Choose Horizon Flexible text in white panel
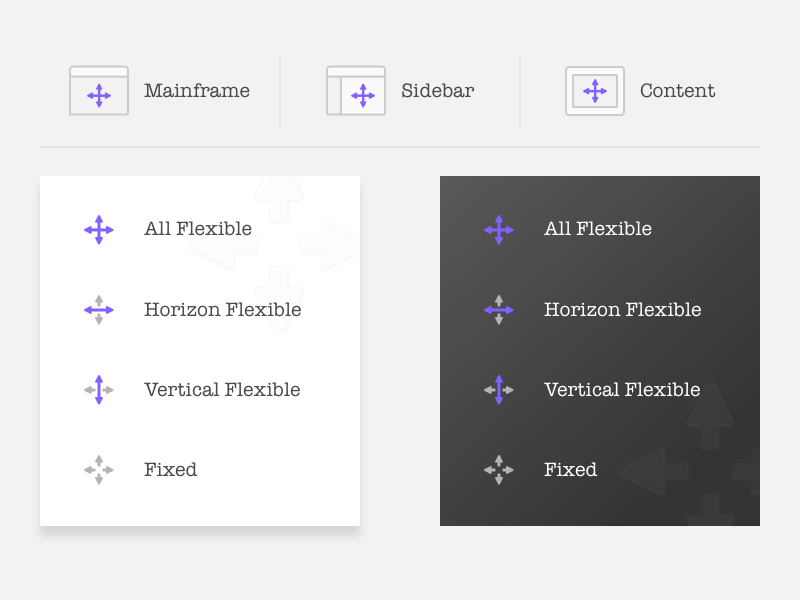The image size is (800, 600). click(x=223, y=310)
